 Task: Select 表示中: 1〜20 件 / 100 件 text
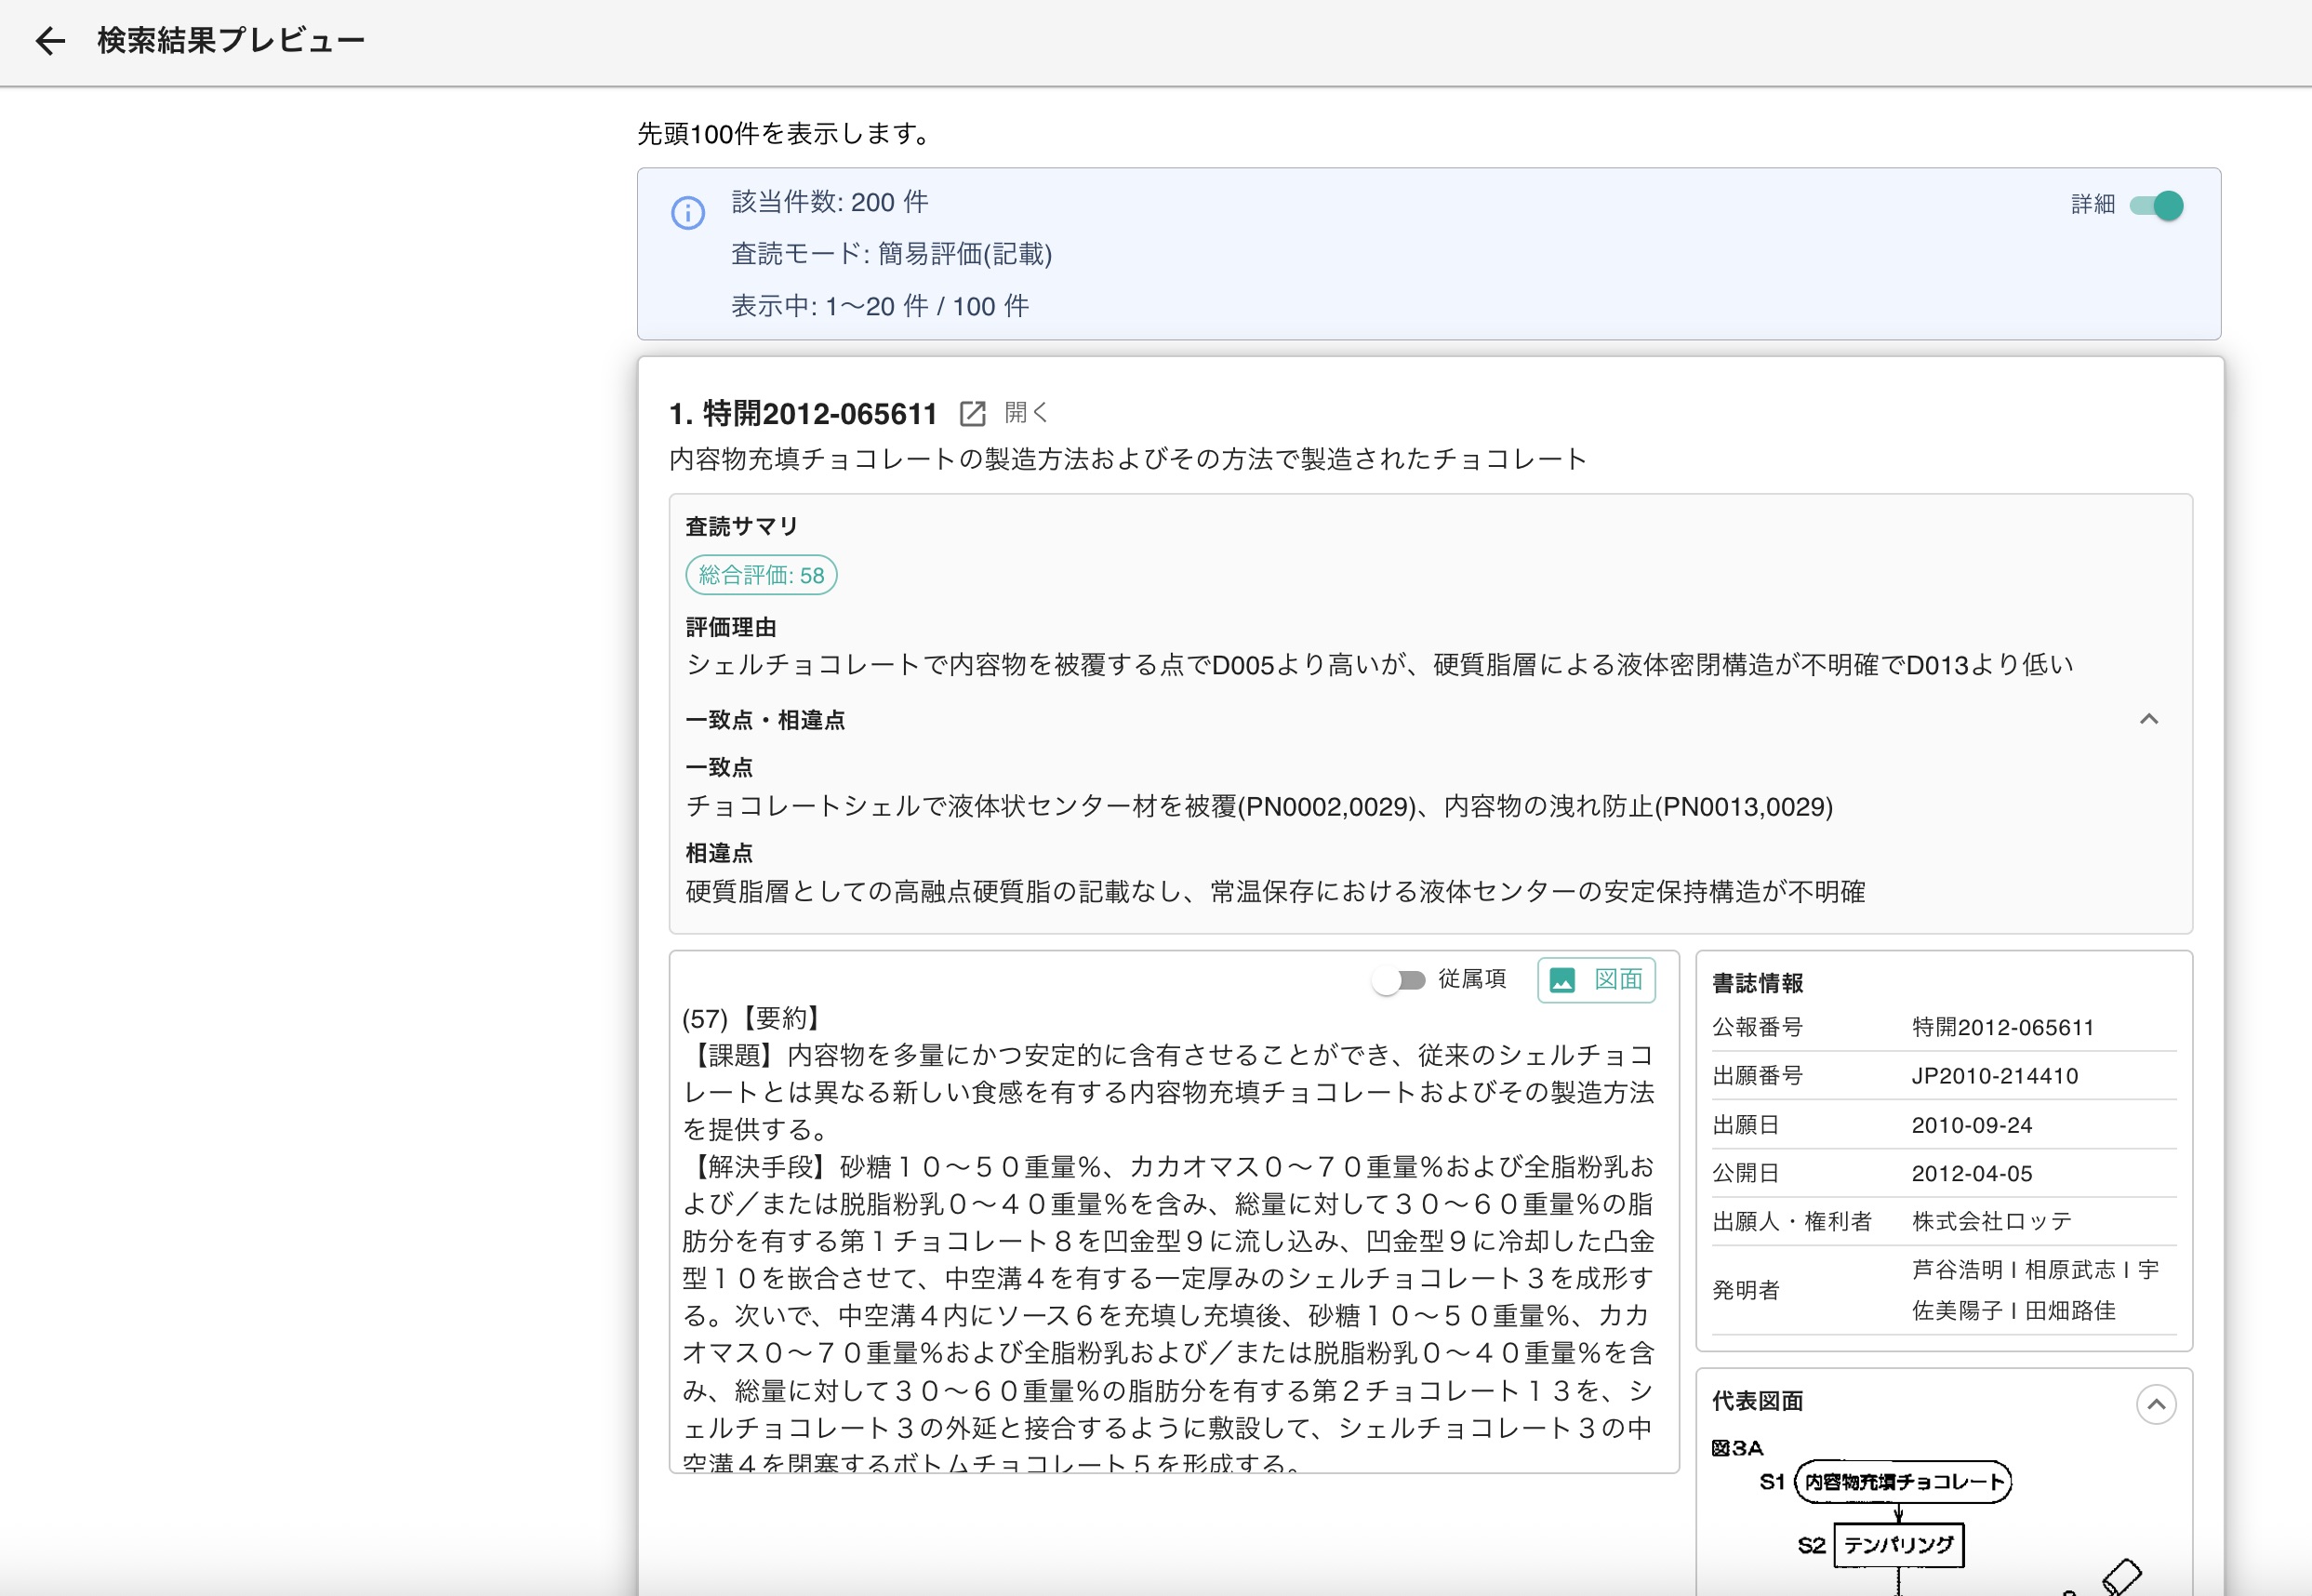[880, 306]
